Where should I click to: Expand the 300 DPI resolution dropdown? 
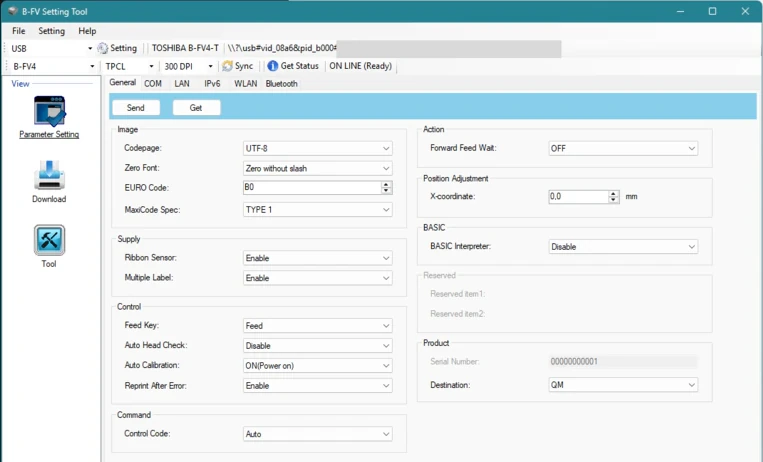[210, 66]
